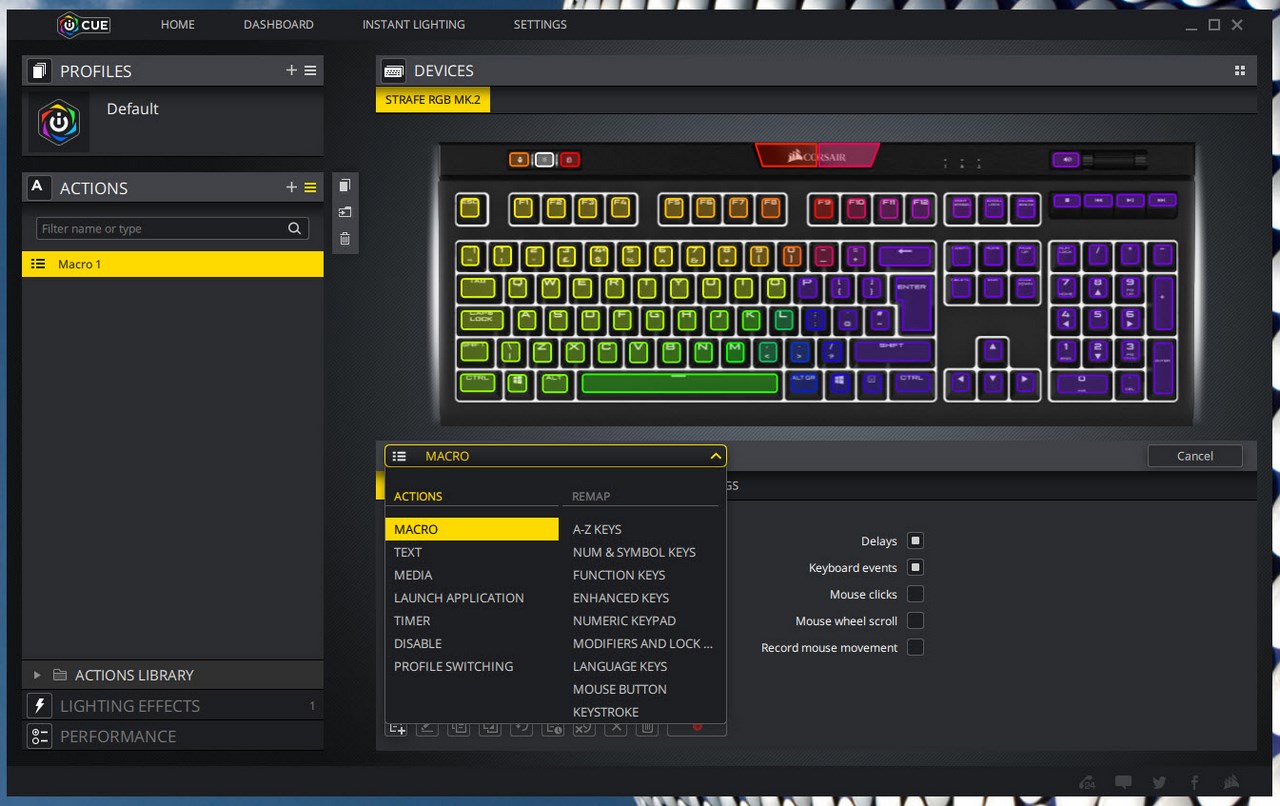Choose TEXT action type
1280x806 pixels.
pos(408,552)
